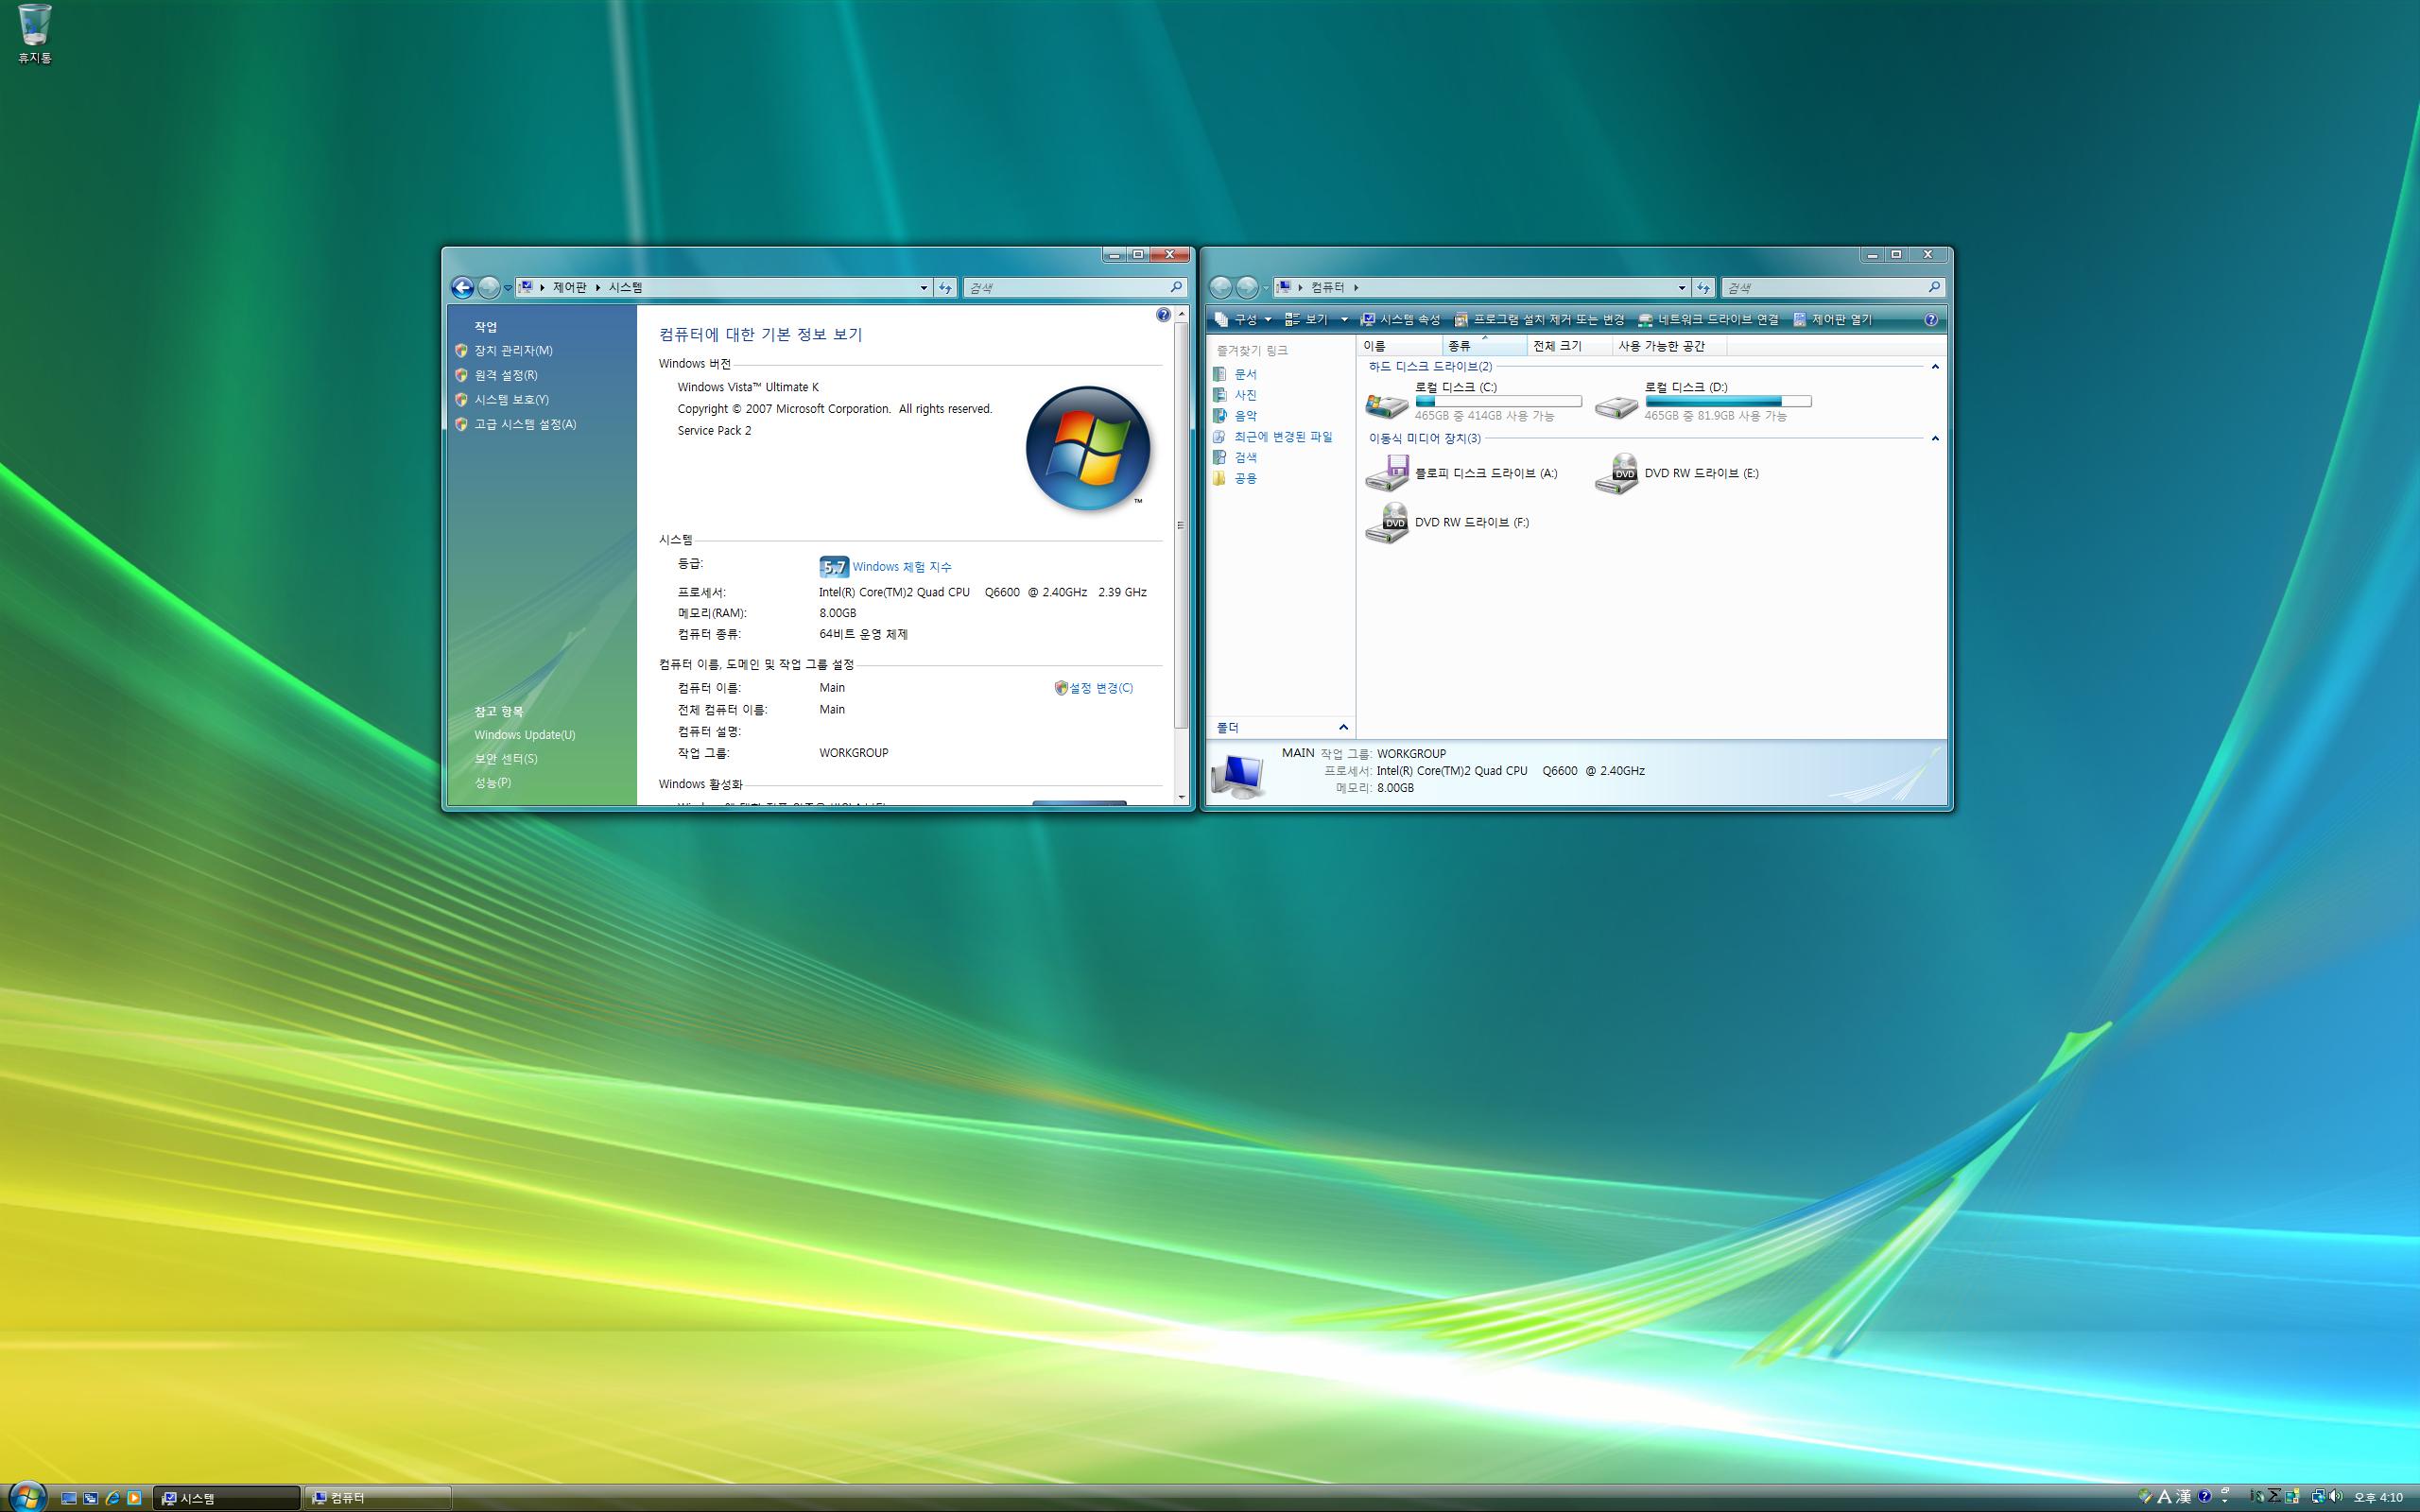Click Windows Start orb
The width and height of the screenshot is (2420, 1512).
coord(27,1497)
